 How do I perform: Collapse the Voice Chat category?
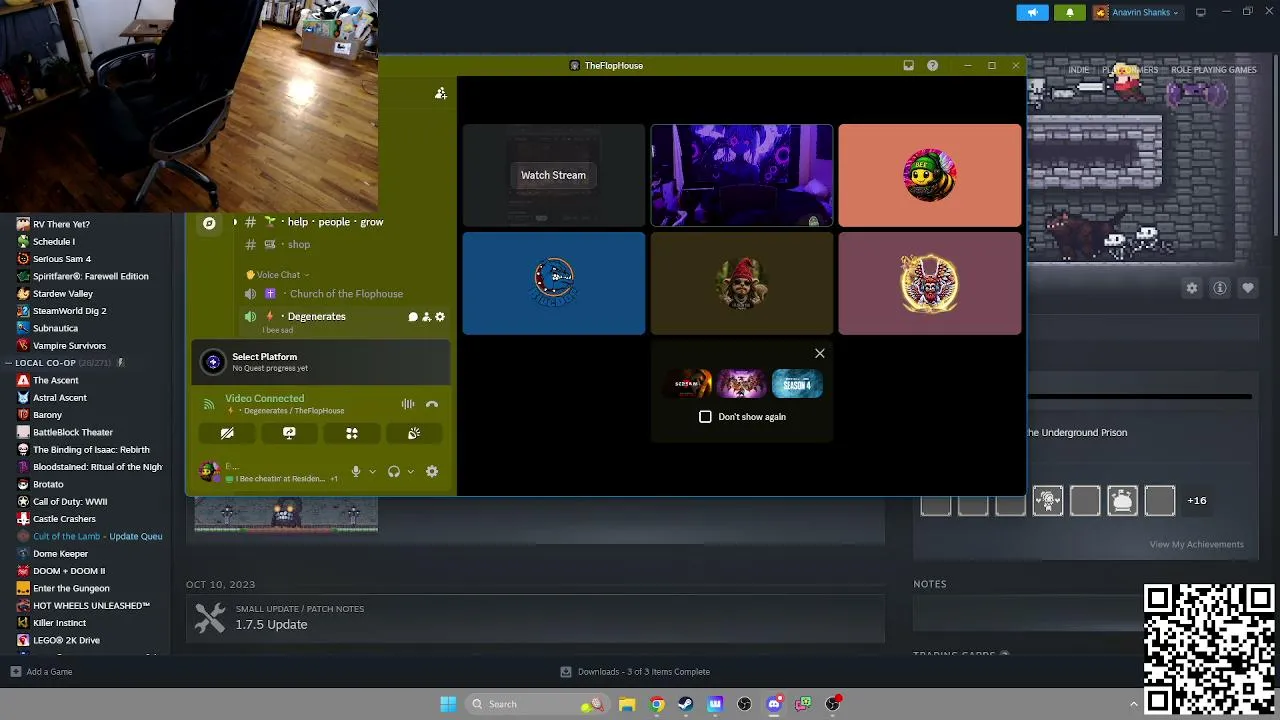278,275
